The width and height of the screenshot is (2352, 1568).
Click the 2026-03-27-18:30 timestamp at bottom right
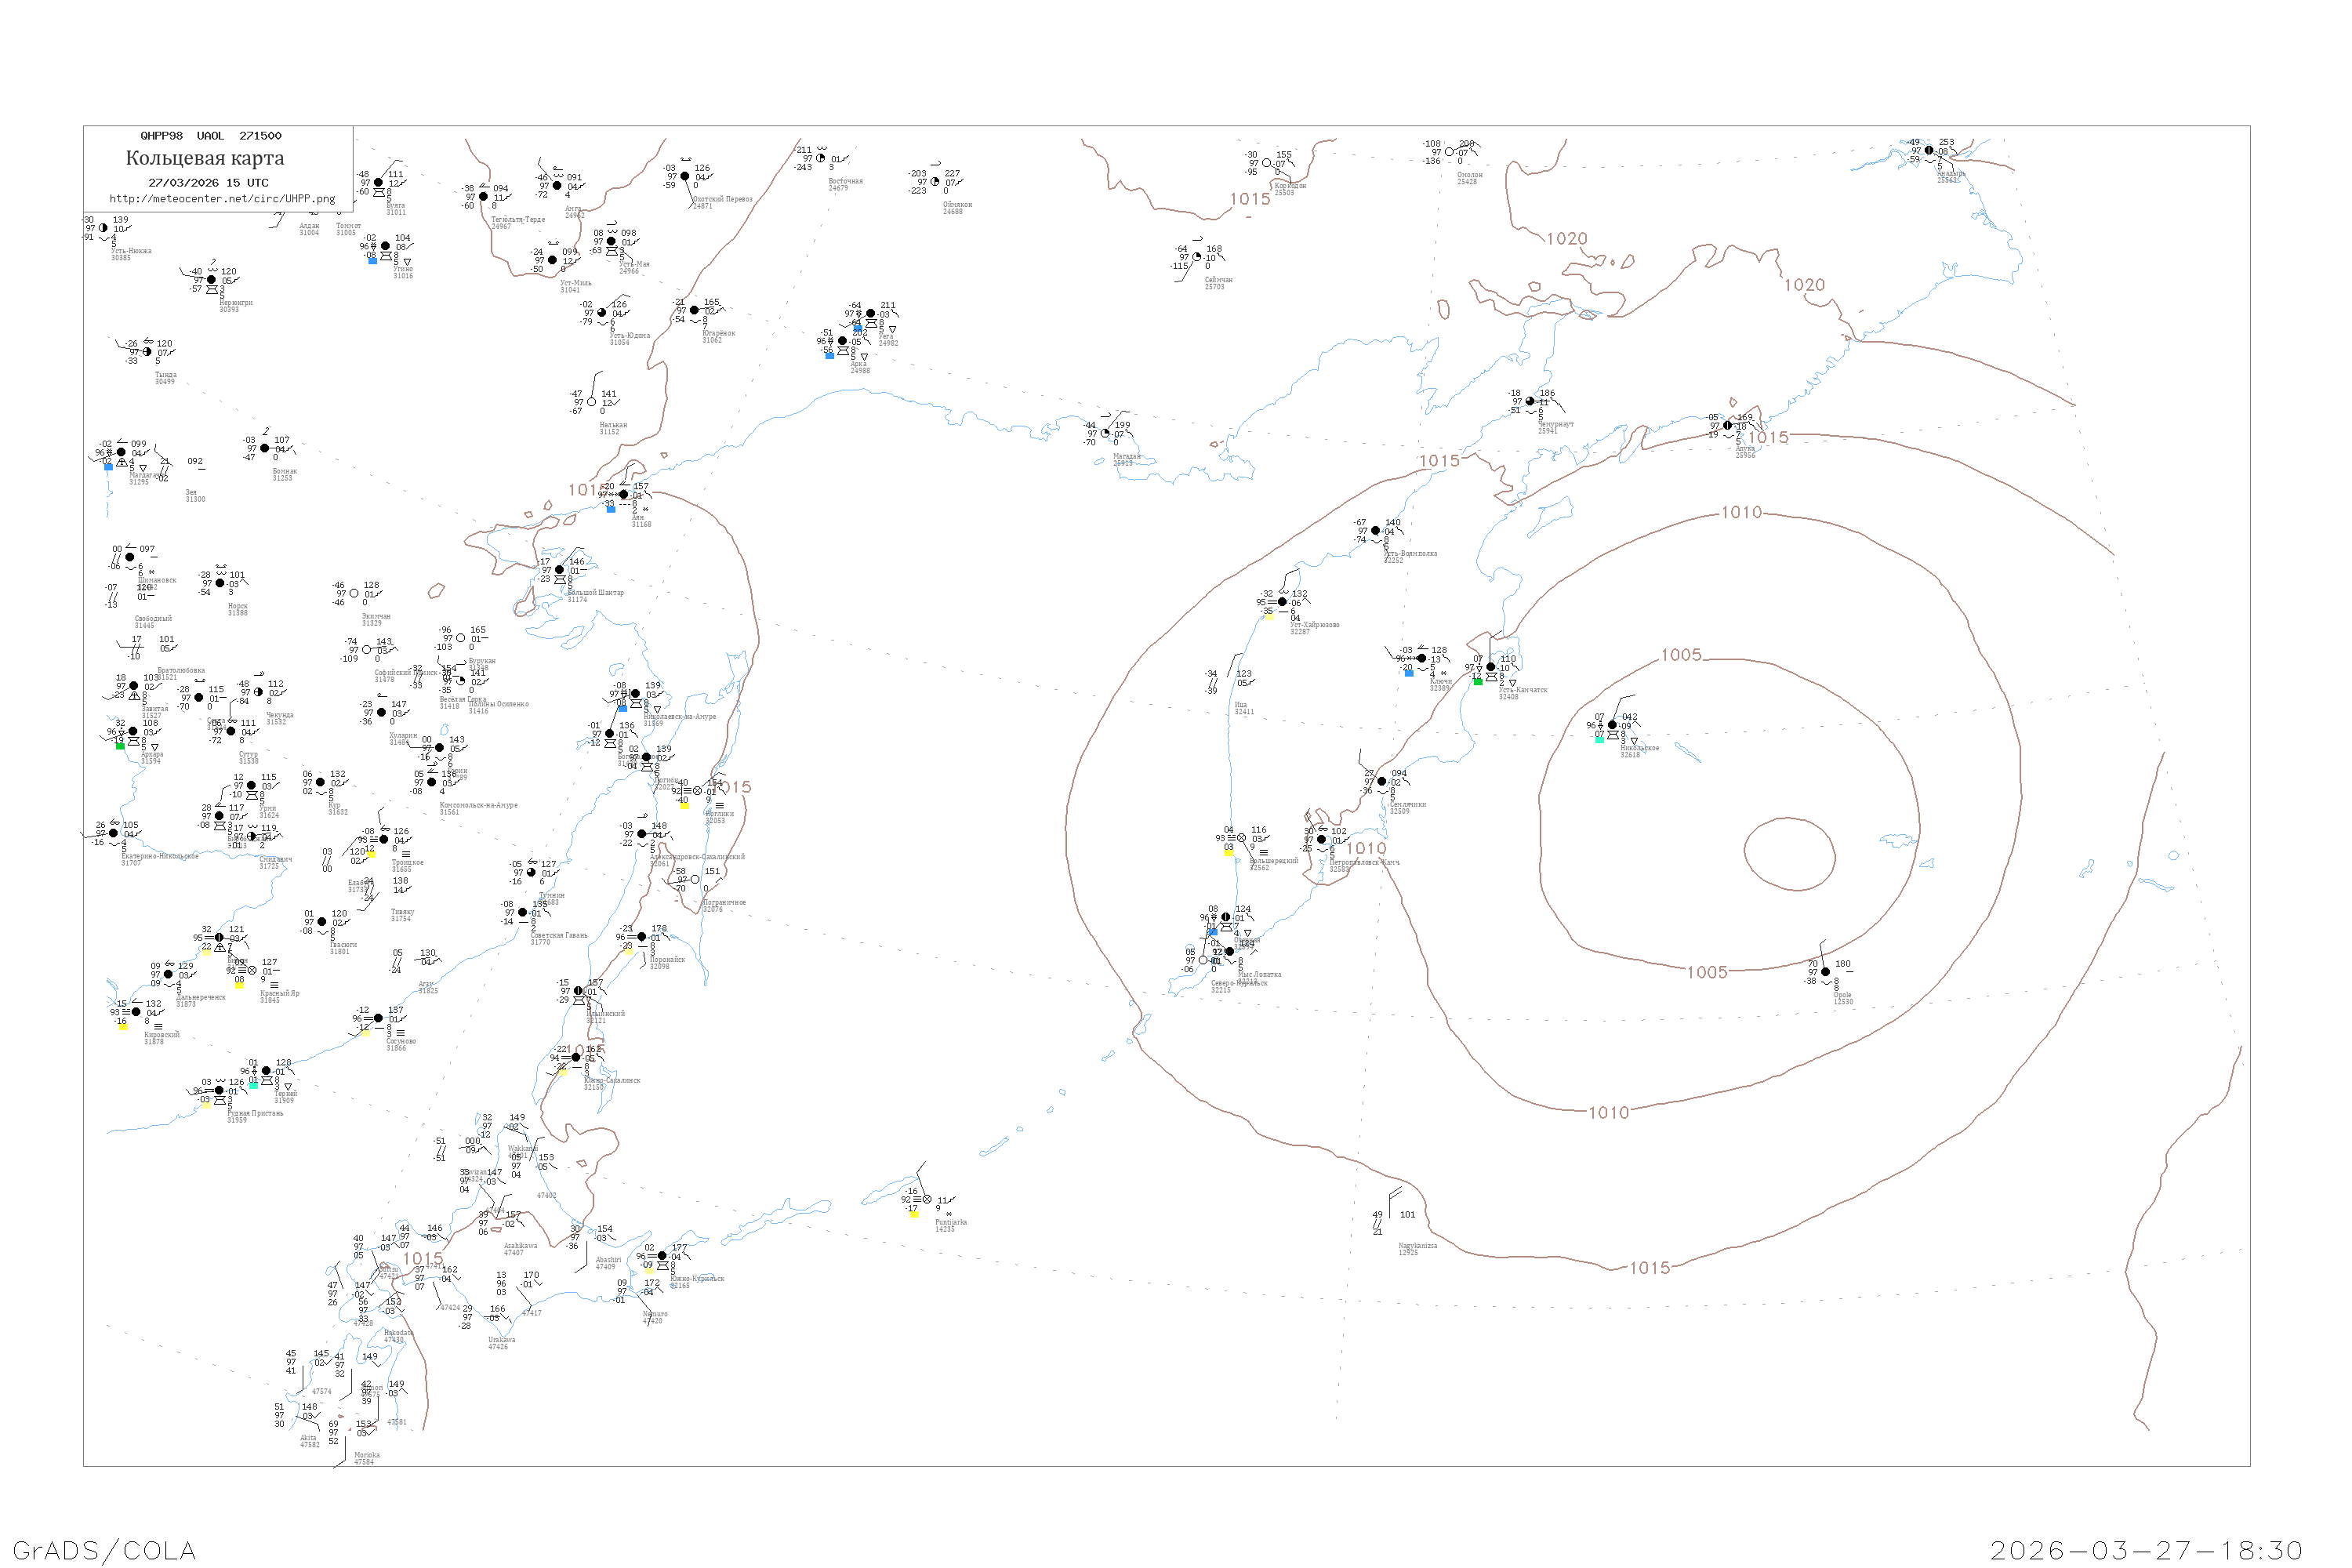click(2146, 1551)
